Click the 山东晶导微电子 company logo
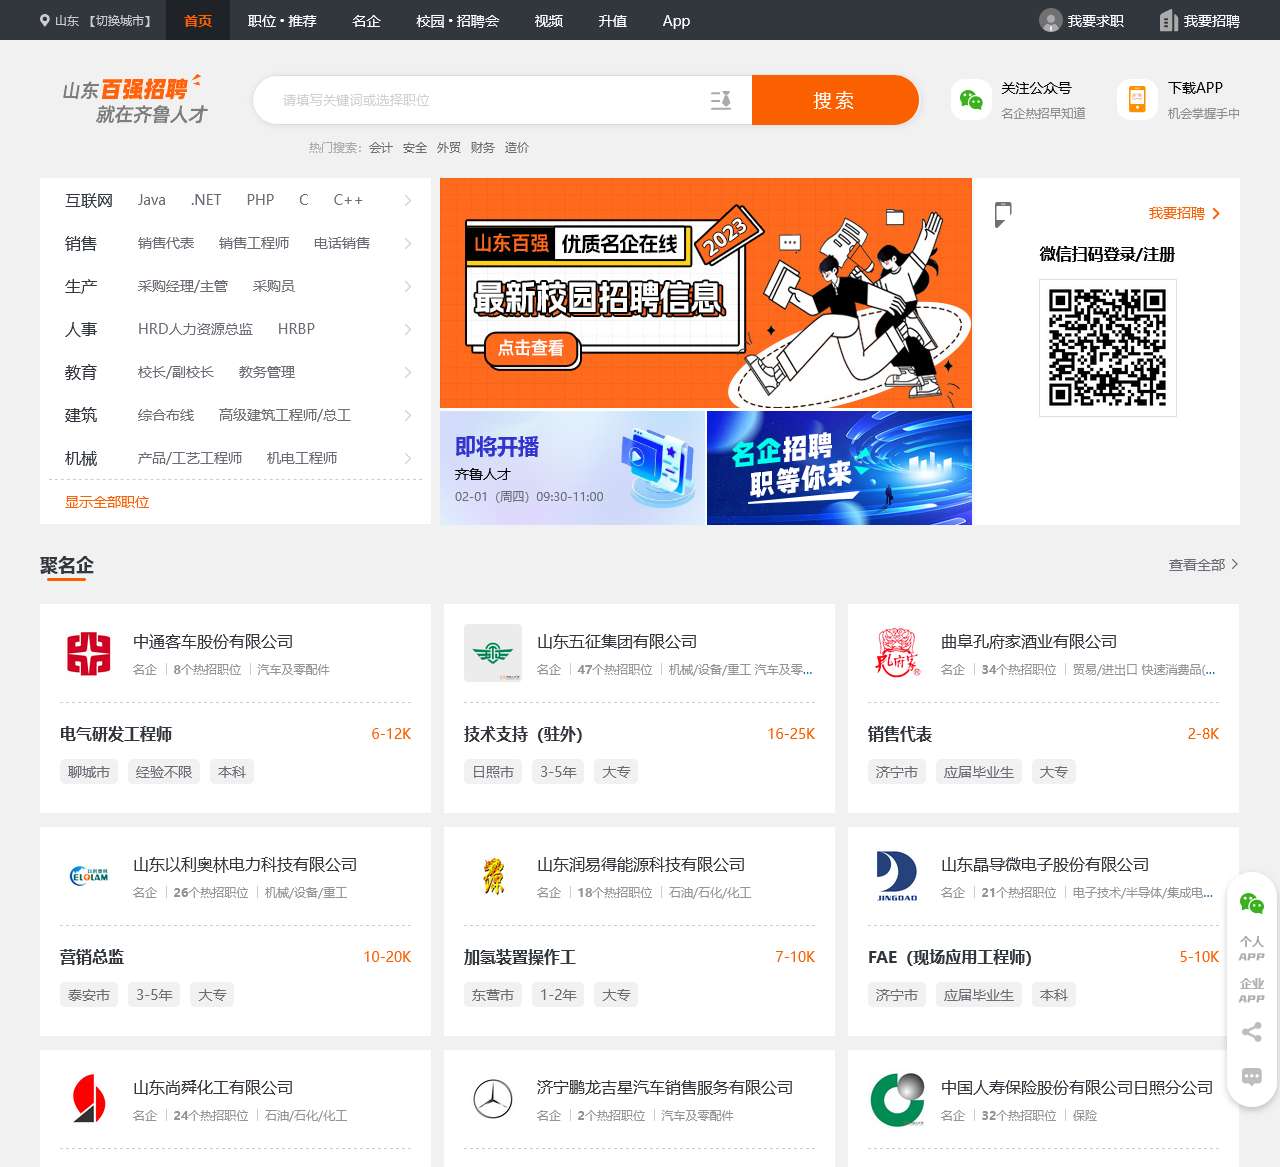 [x=896, y=877]
